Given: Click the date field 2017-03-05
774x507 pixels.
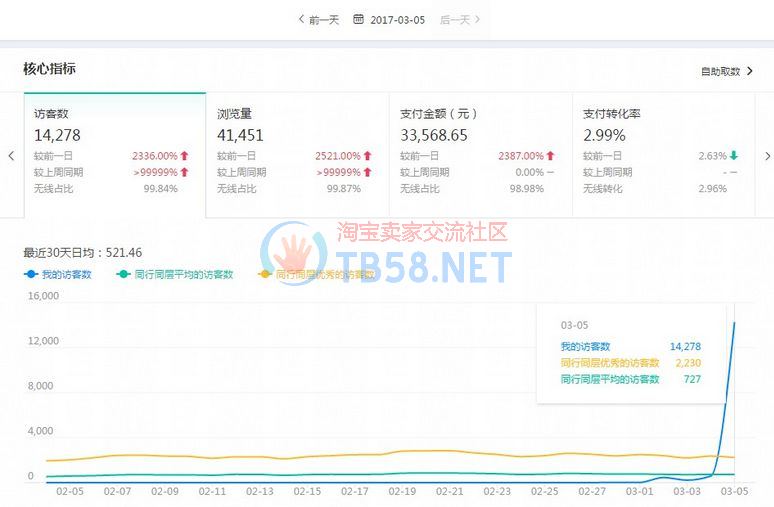Looking at the screenshot, I should click(x=397, y=19).
